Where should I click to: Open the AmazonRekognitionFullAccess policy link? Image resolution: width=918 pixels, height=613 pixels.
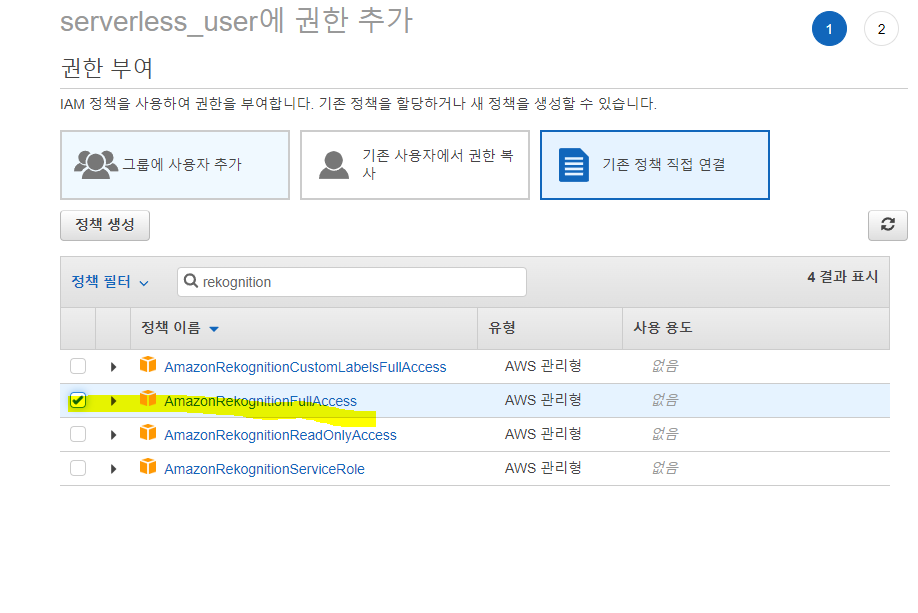click(261, 401)
